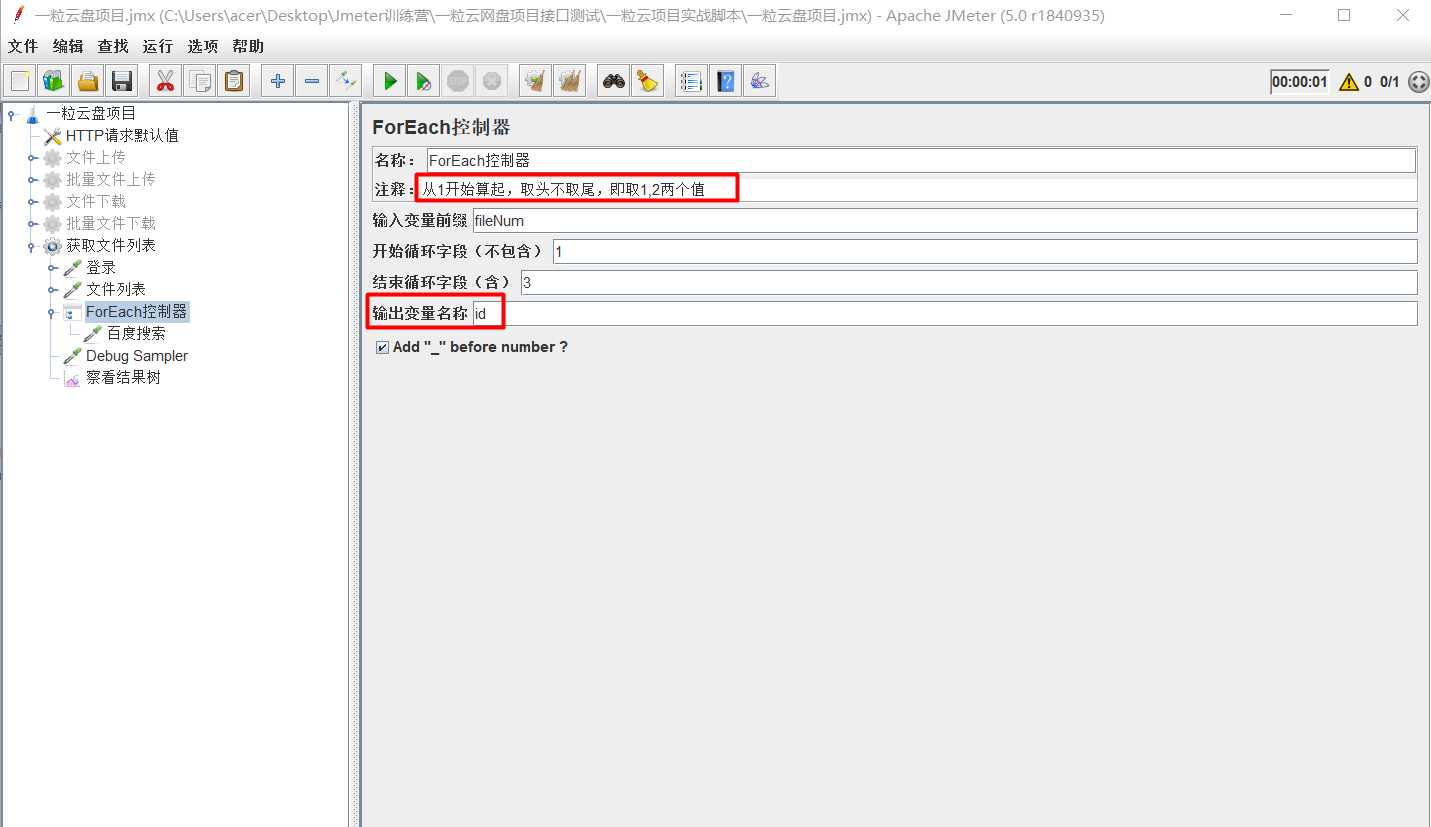Select the disabled 文件上传 thread group
The height and width of the screenshot is (827, 1431).
click(96, 158)
